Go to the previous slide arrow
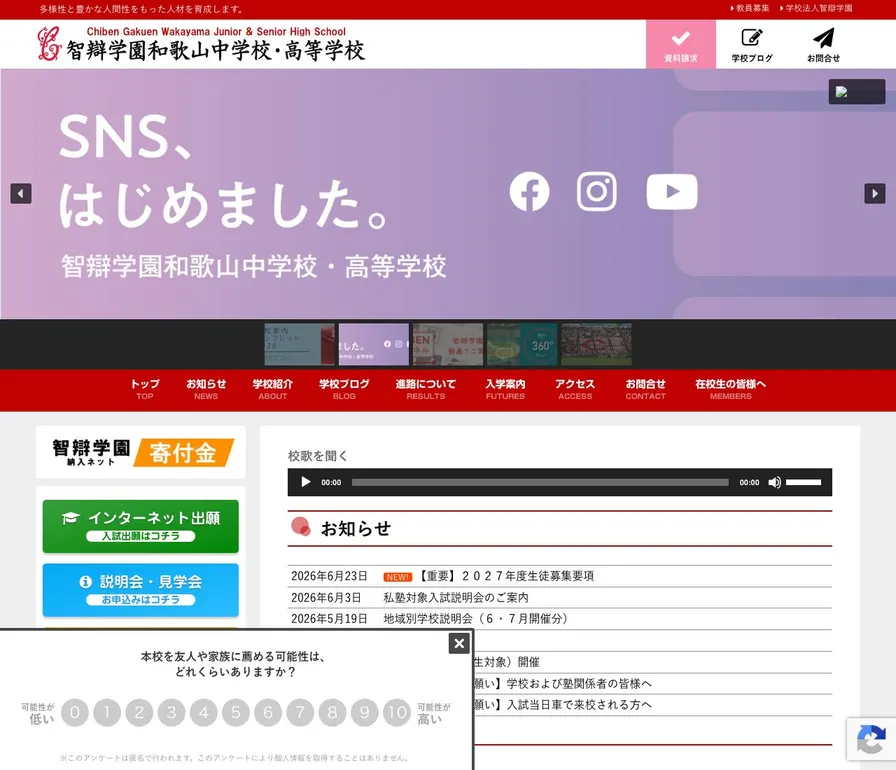This screenshot has height=770, width=896. coord(21,194)
